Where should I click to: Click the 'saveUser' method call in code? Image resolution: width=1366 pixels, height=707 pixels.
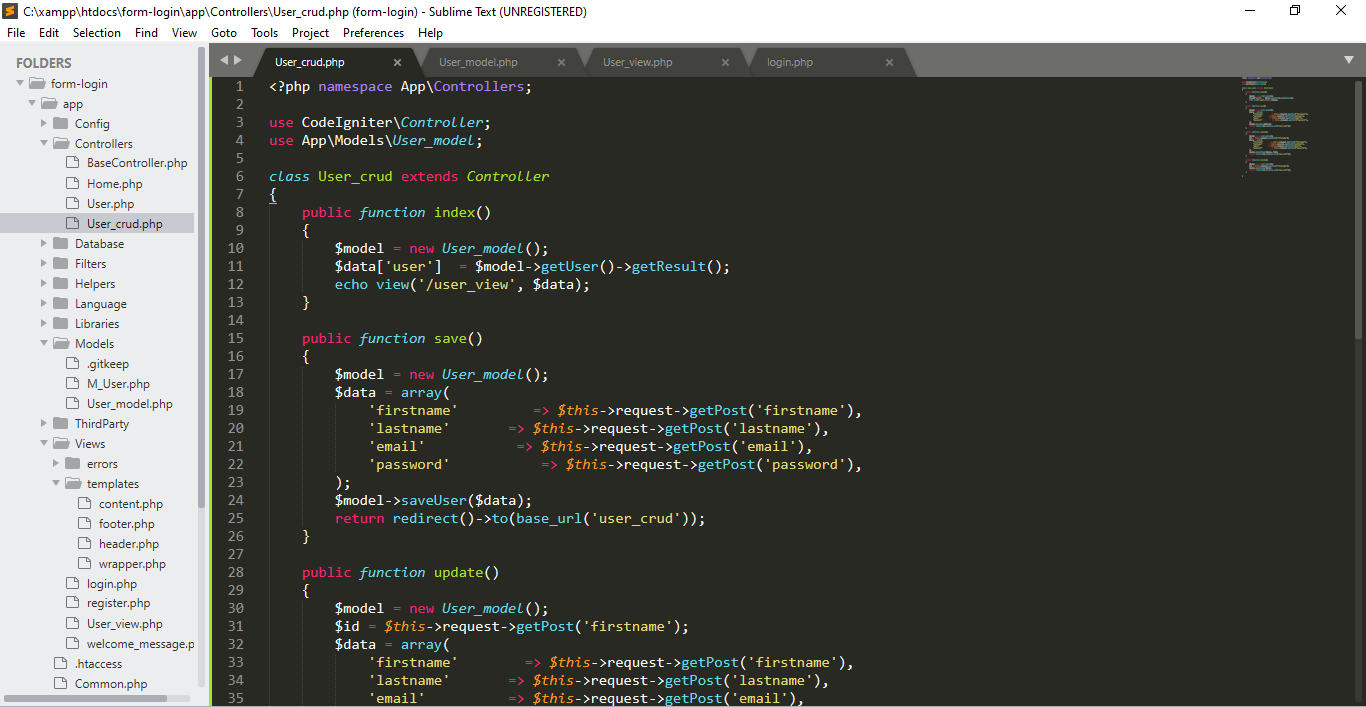[434, 500]
